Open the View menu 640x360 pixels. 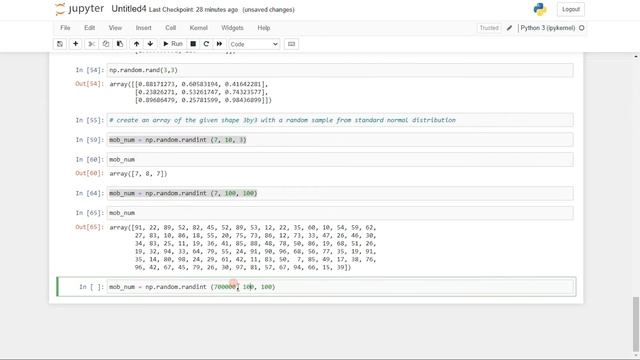[x=115, y=28]
